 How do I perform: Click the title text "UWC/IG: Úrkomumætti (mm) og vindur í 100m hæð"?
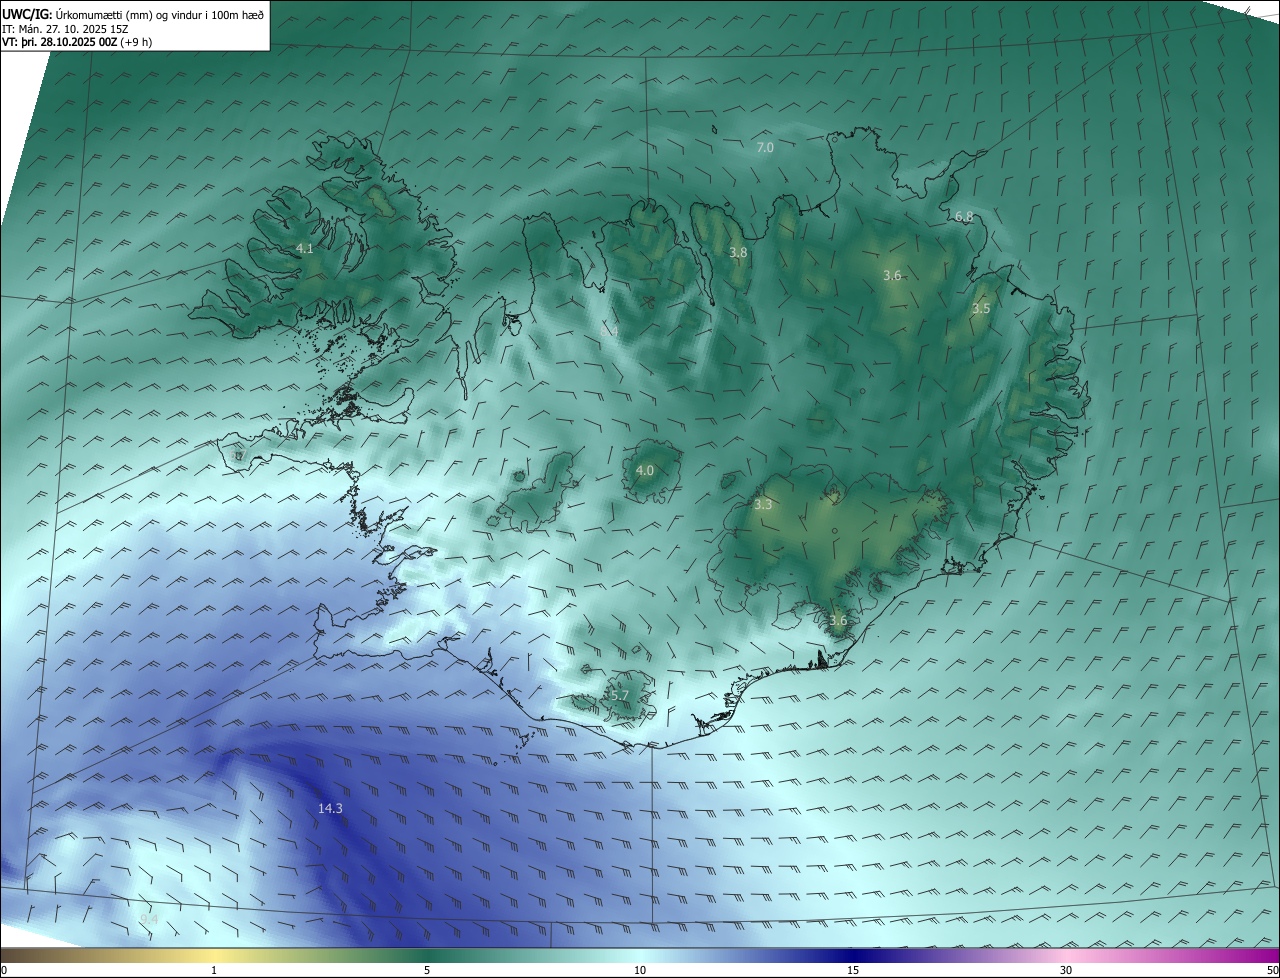pyautogui.click(x=133, y=14)
